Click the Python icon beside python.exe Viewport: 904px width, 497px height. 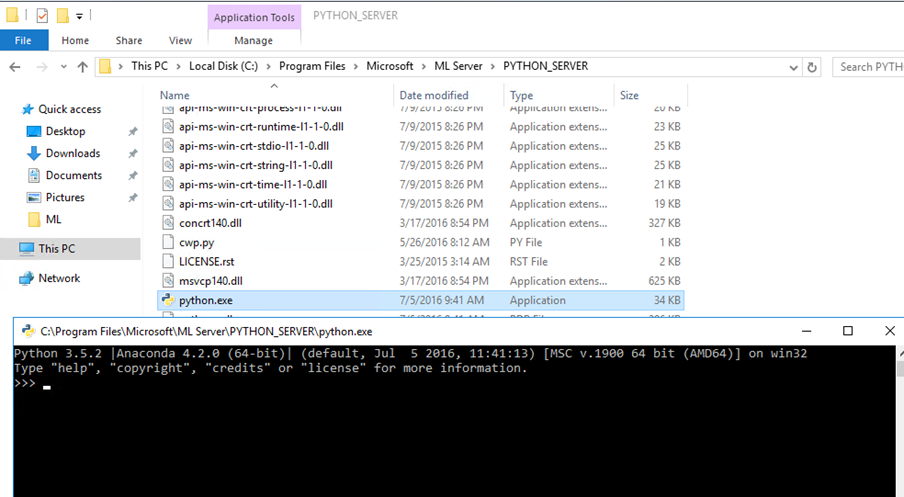[x=168, y=300]
